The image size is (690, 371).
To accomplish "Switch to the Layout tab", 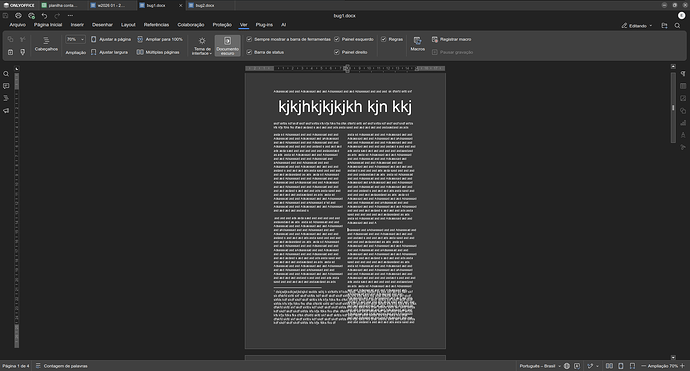I will click(128, 25).
